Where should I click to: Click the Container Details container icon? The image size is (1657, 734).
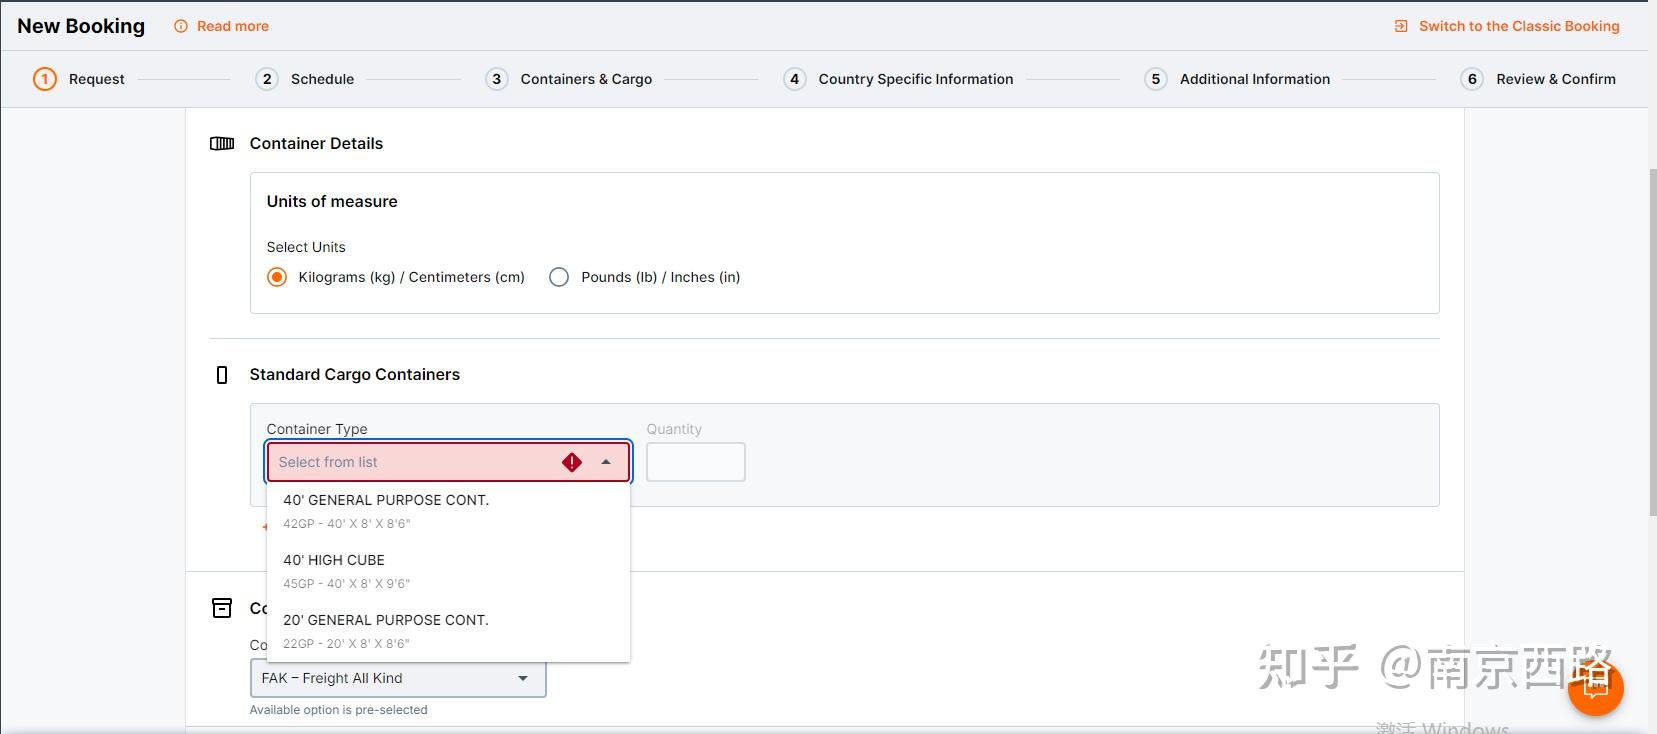click(222, 143)
